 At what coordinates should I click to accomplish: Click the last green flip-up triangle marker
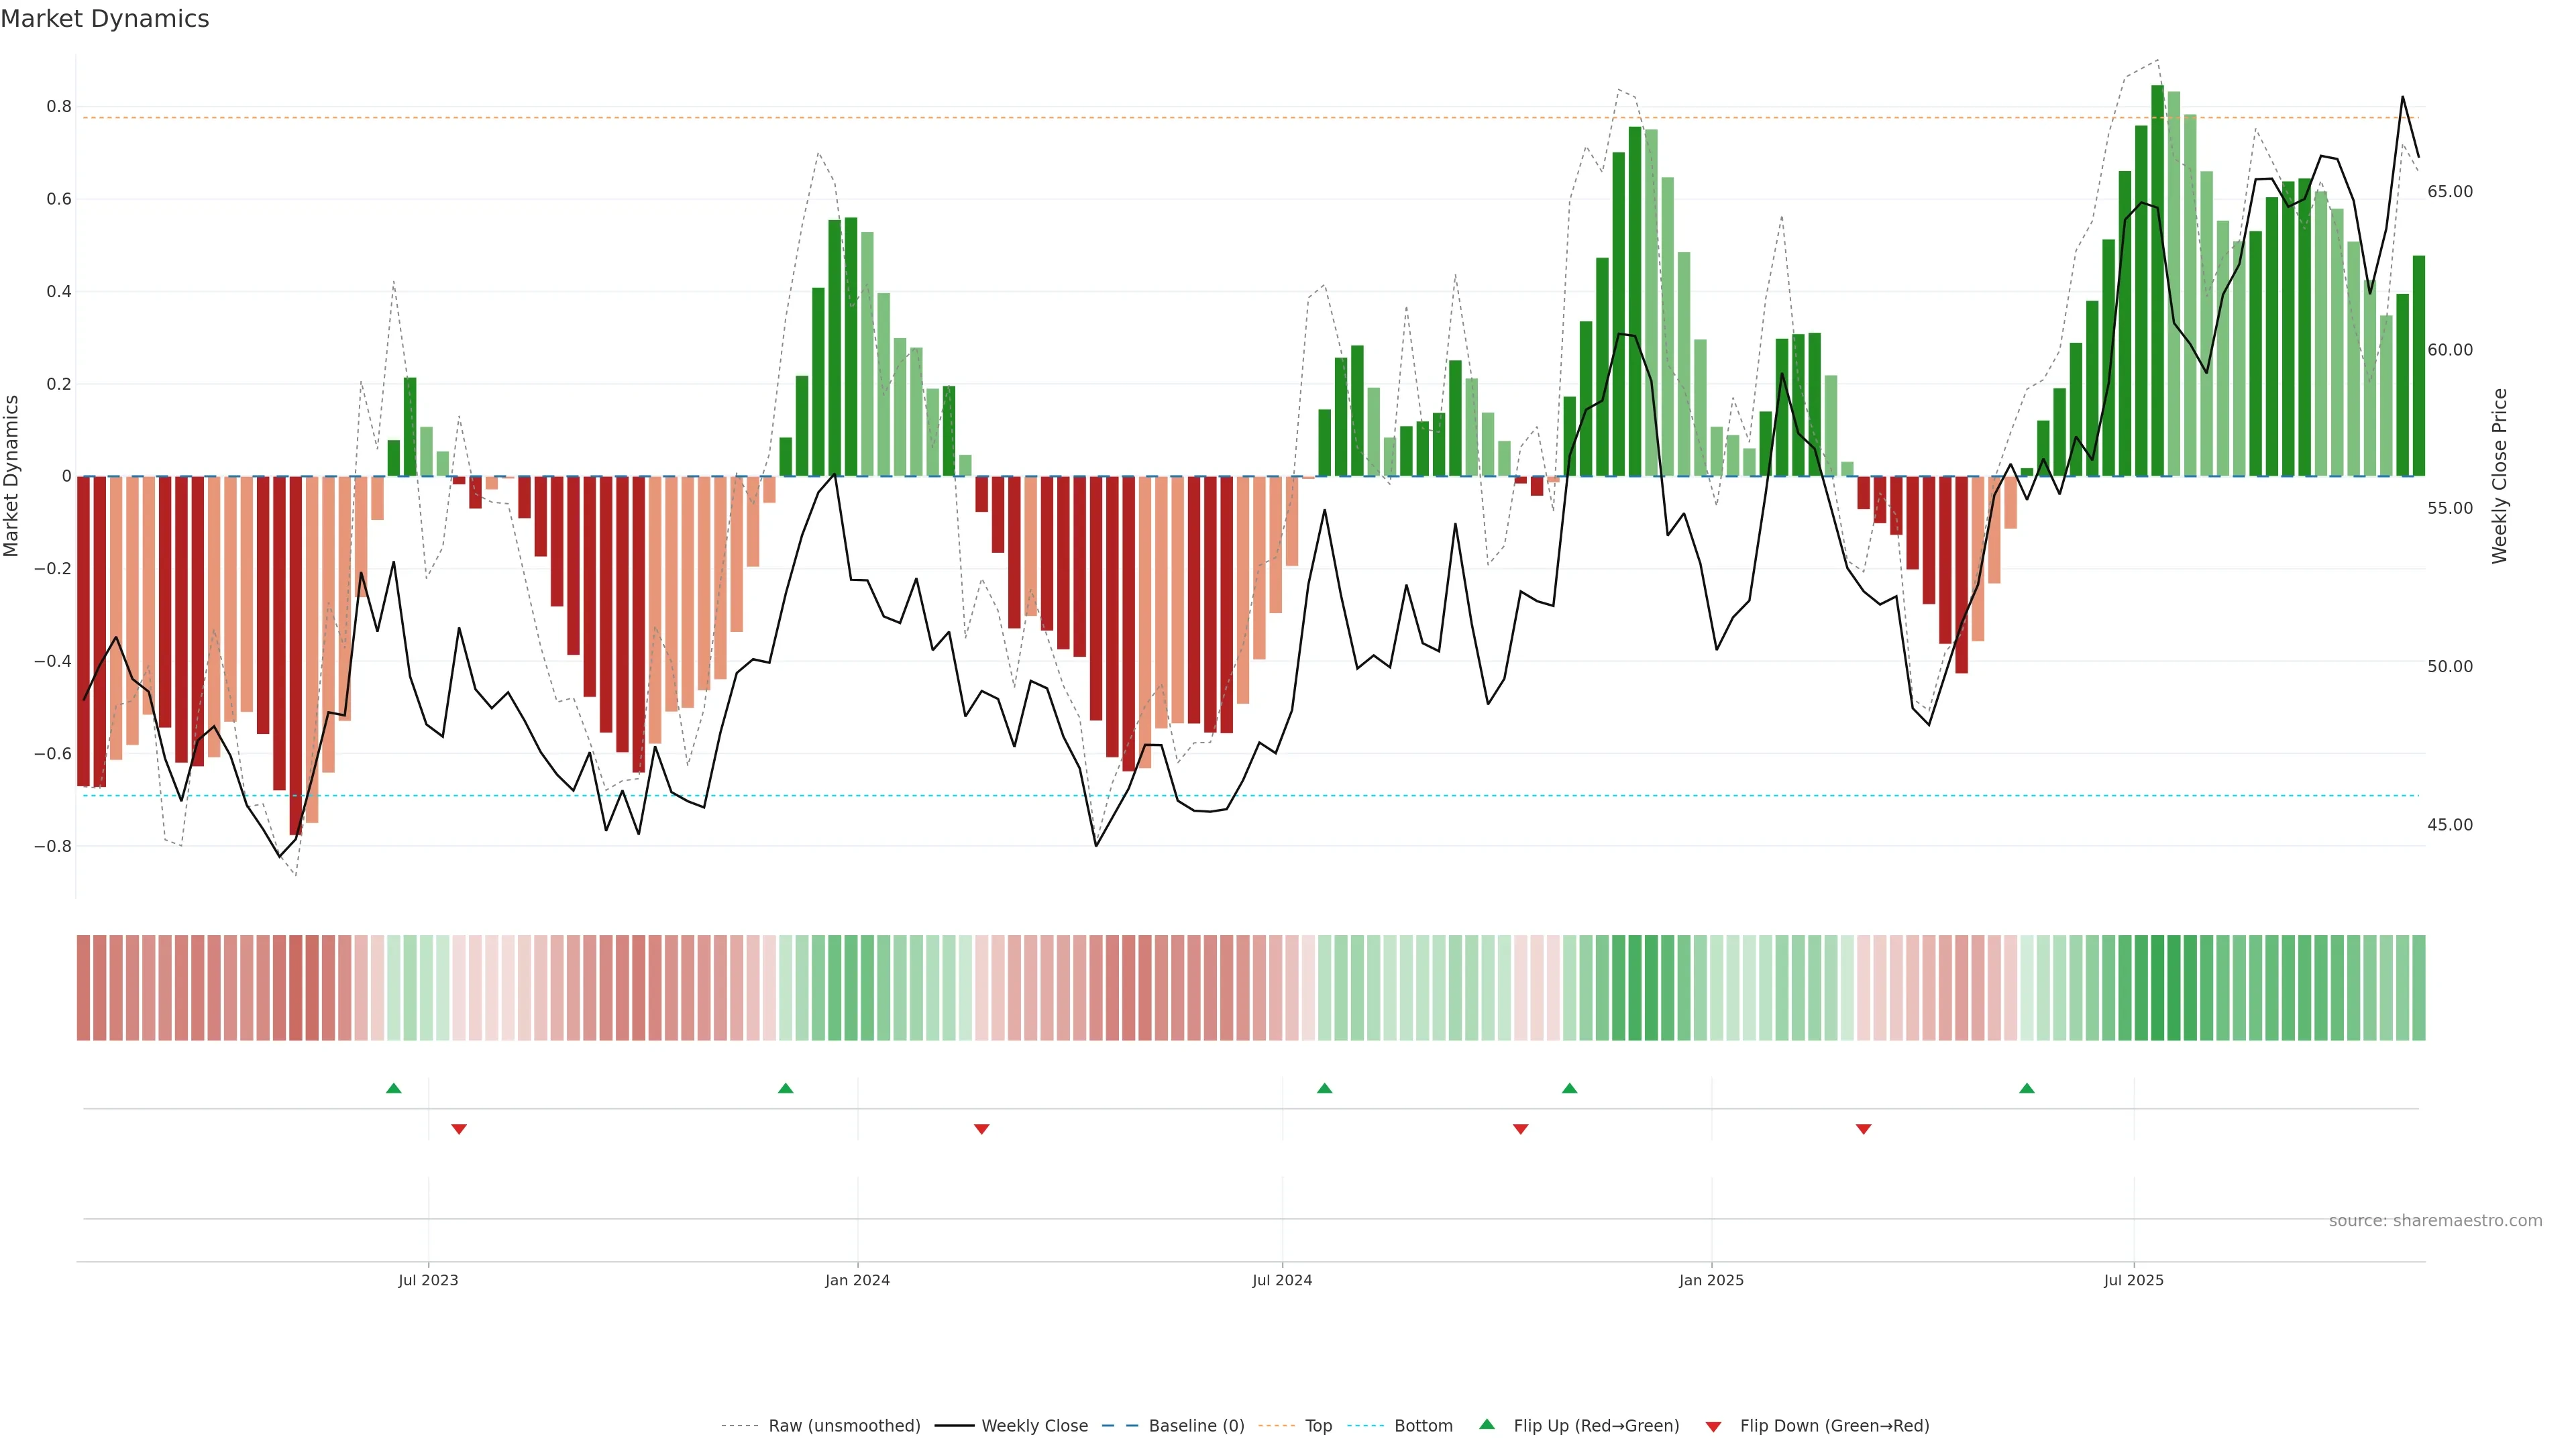2026,1088
